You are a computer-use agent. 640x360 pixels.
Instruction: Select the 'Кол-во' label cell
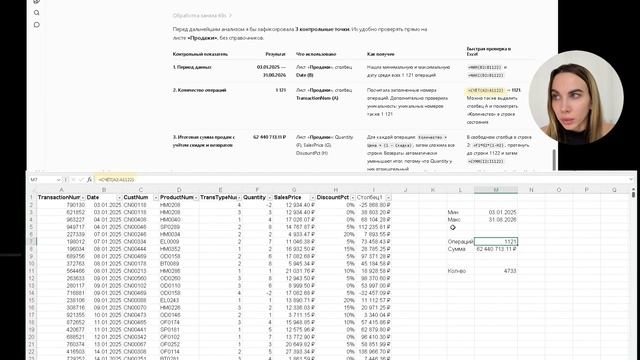point(460,271)
